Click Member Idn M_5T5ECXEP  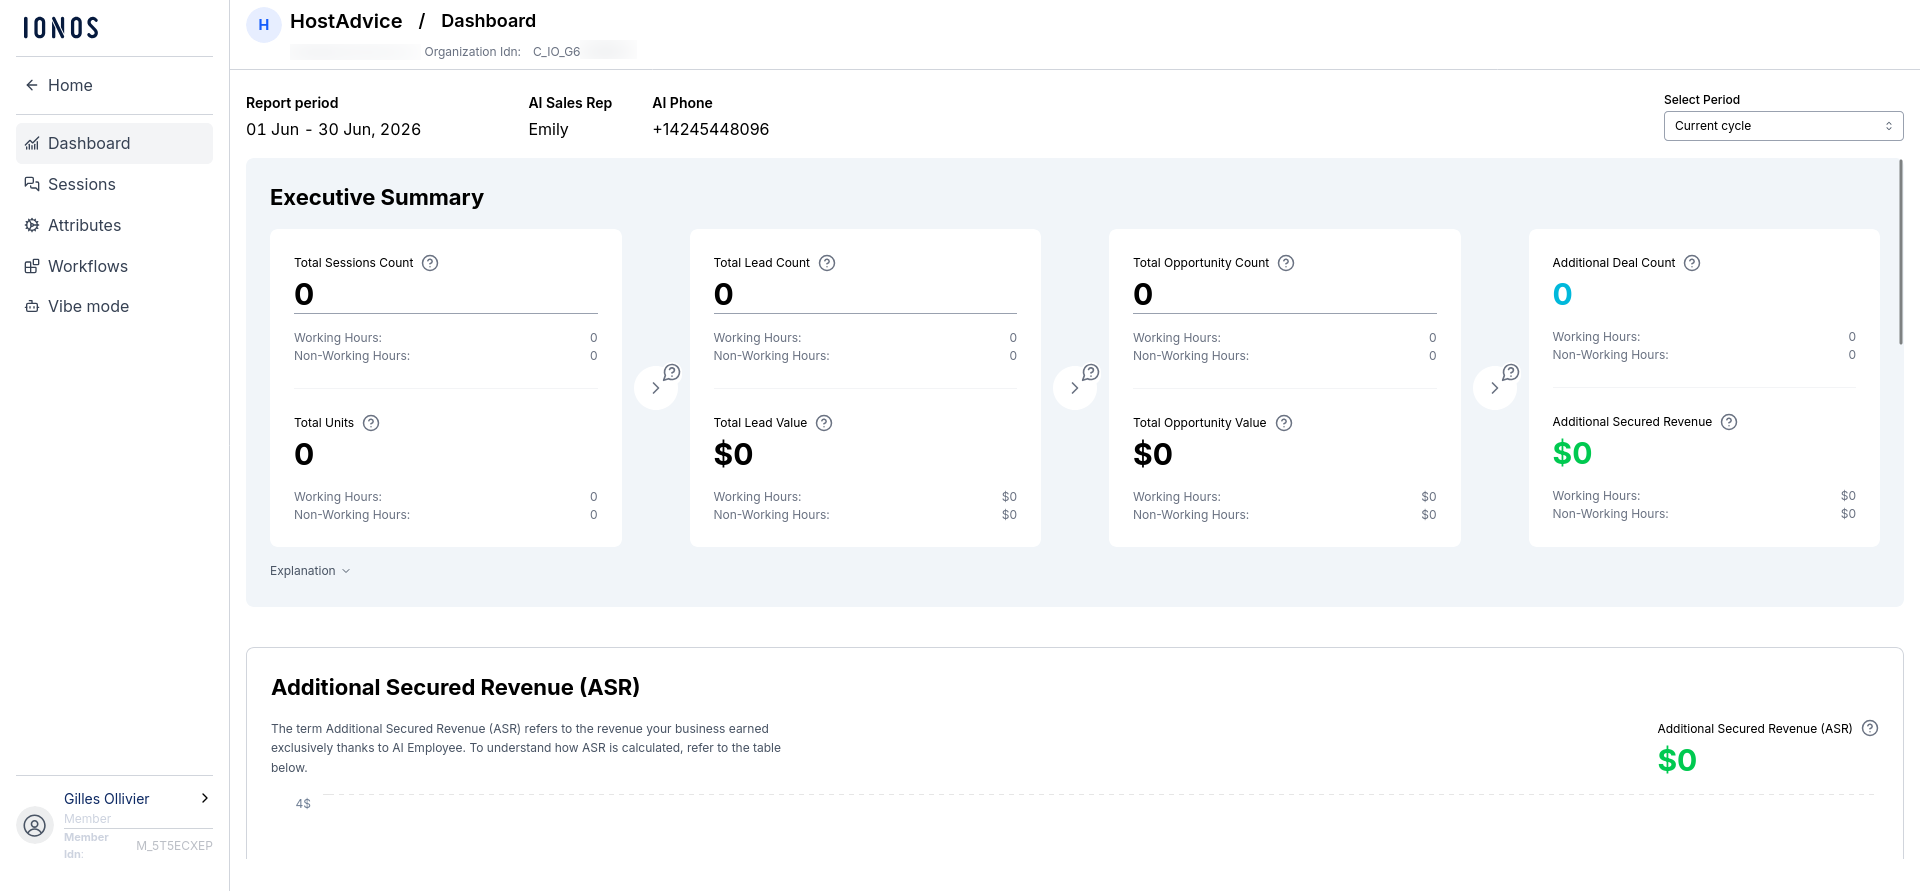(174, 846)
